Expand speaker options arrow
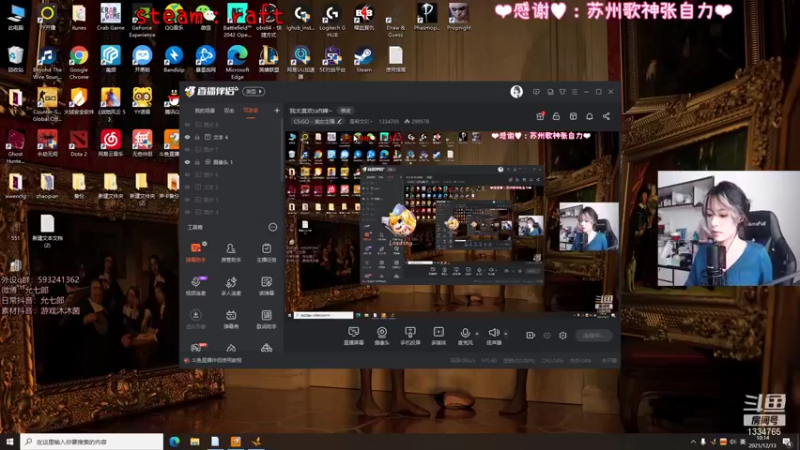This screenshot has width=800, height=450. (x=506, y=334)
